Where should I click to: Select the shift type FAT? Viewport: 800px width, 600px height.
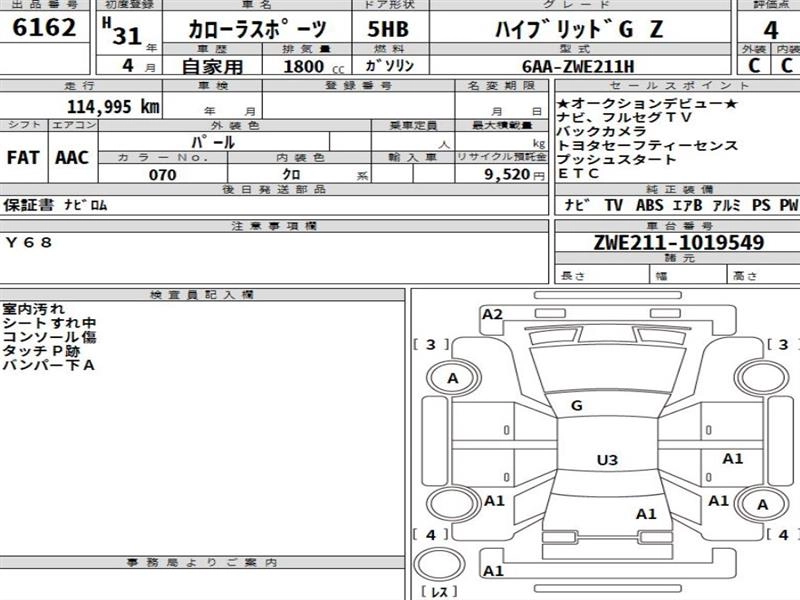23,158
